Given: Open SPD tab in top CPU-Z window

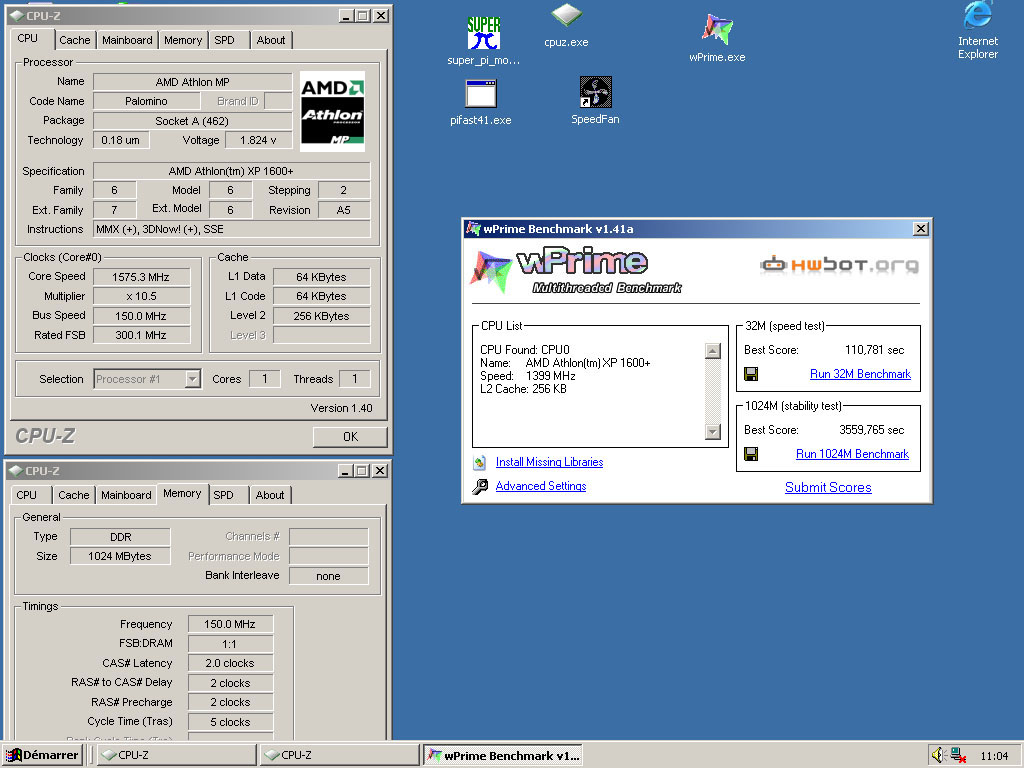Looking at the screenshot, I should pyautogui.click(x=224, y=40).
